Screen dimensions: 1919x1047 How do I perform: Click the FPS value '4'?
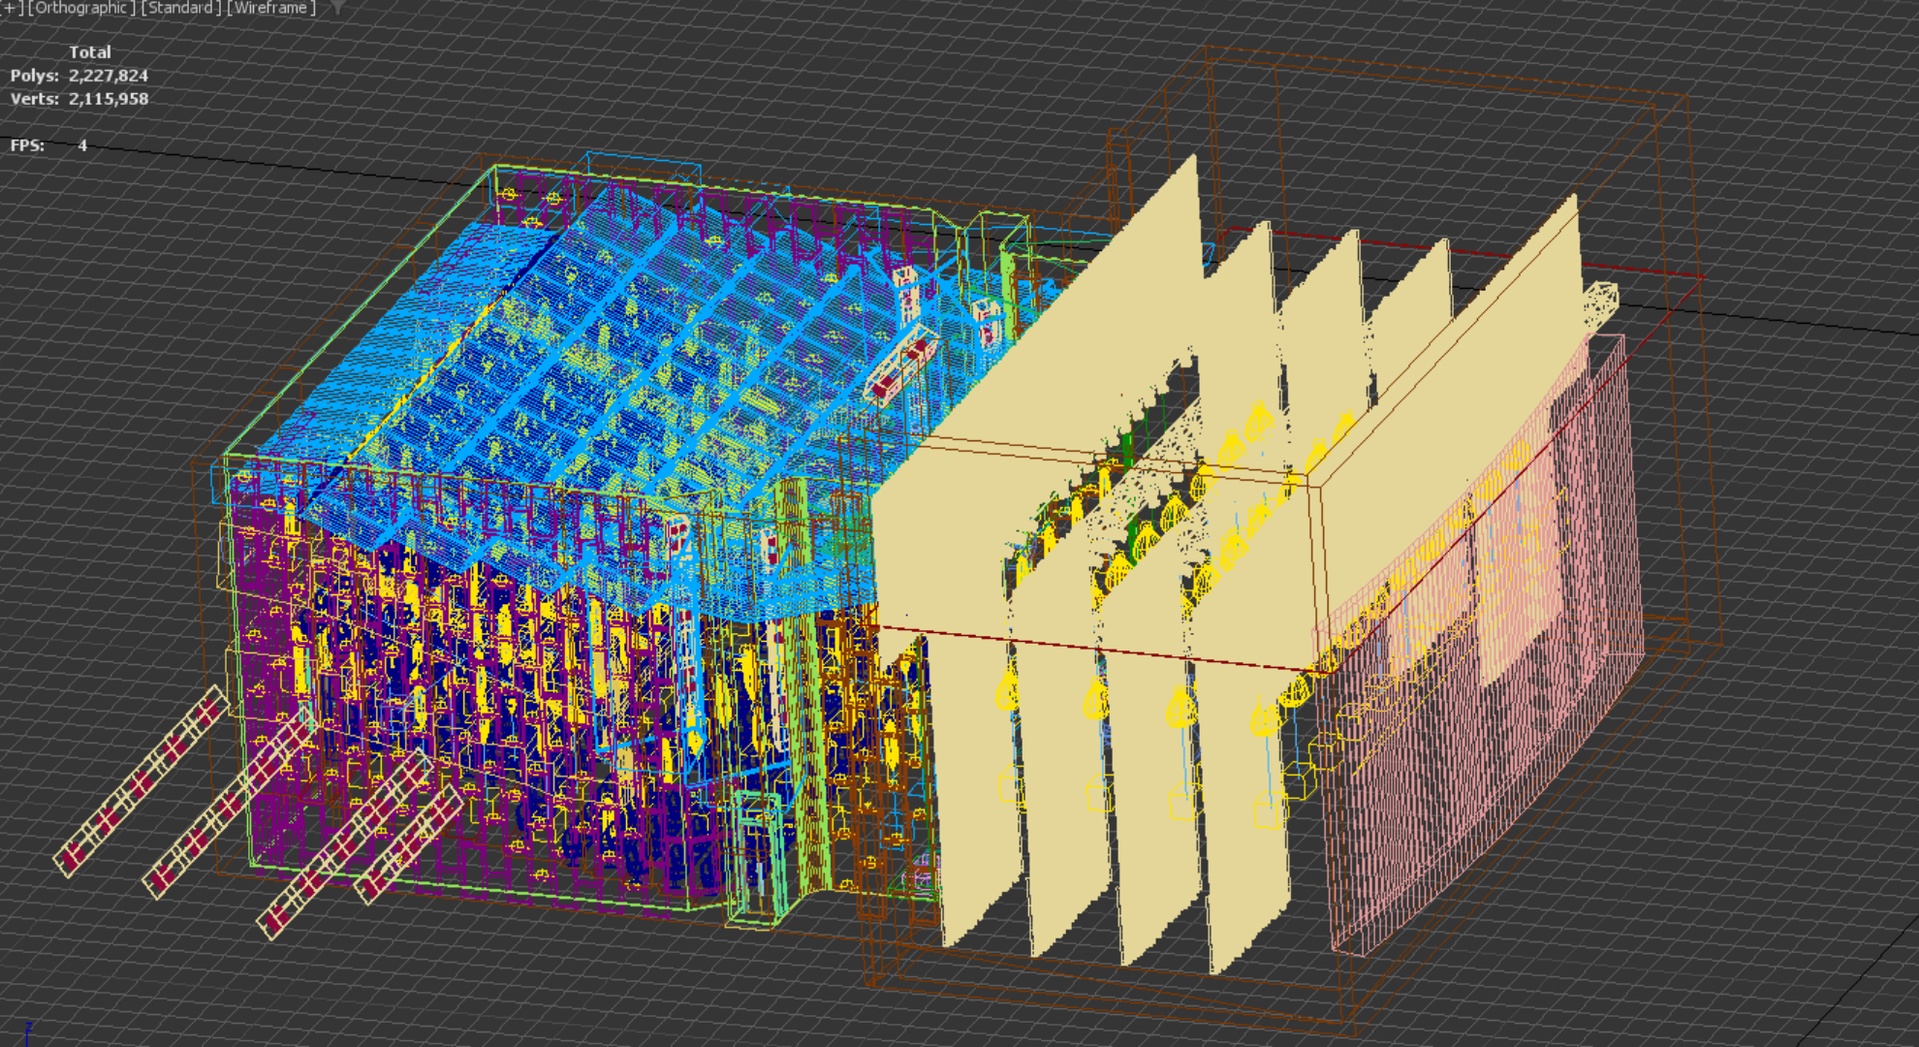(x=83, y=146)
